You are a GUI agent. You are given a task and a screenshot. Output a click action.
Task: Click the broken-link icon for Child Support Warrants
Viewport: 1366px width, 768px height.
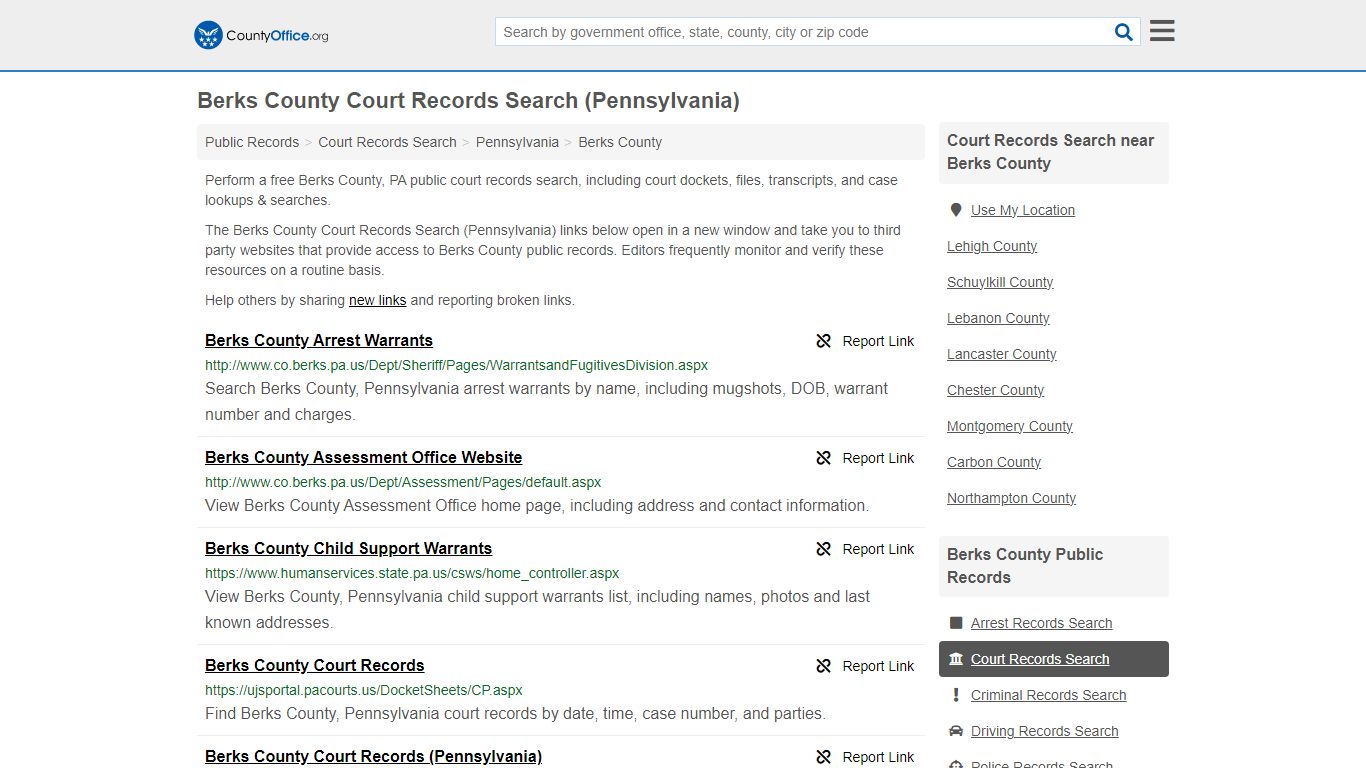824,549
